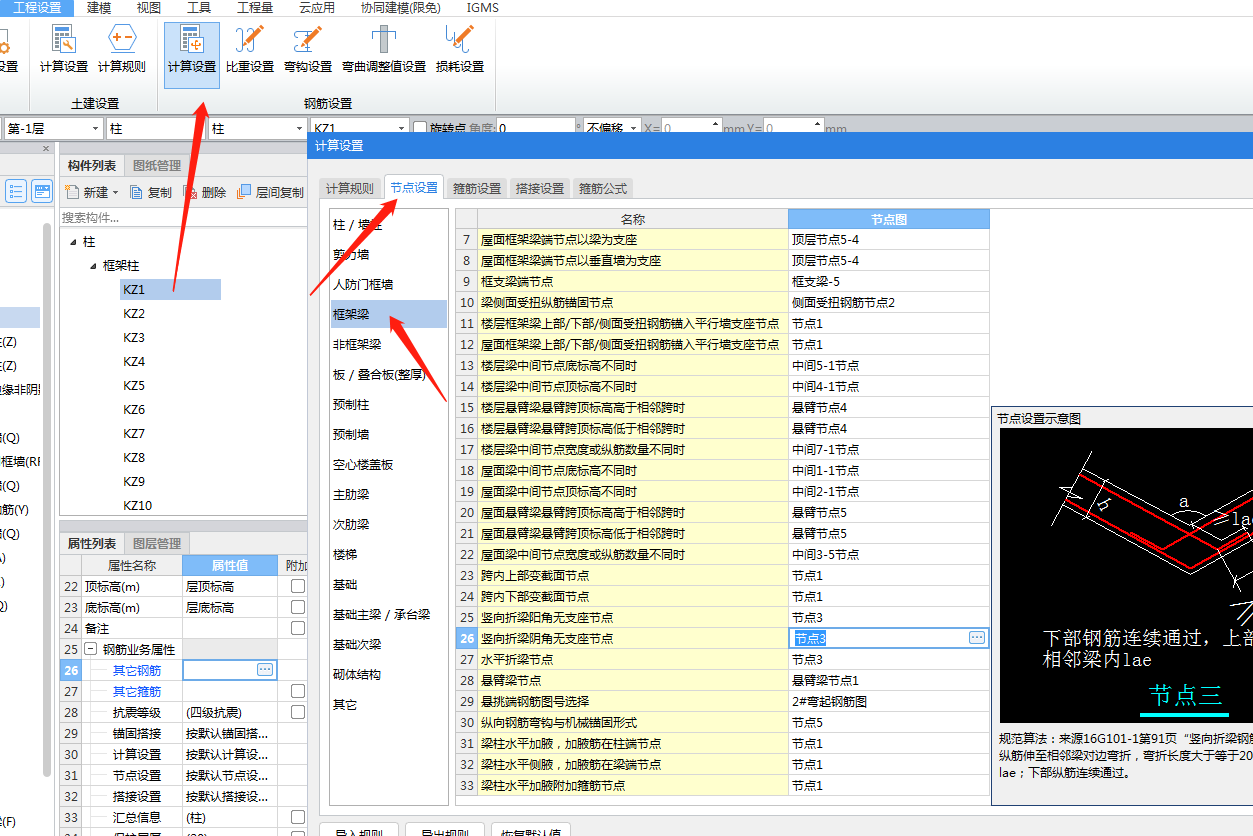Open the IGMS ribbon tab

[x=484, y=7]
